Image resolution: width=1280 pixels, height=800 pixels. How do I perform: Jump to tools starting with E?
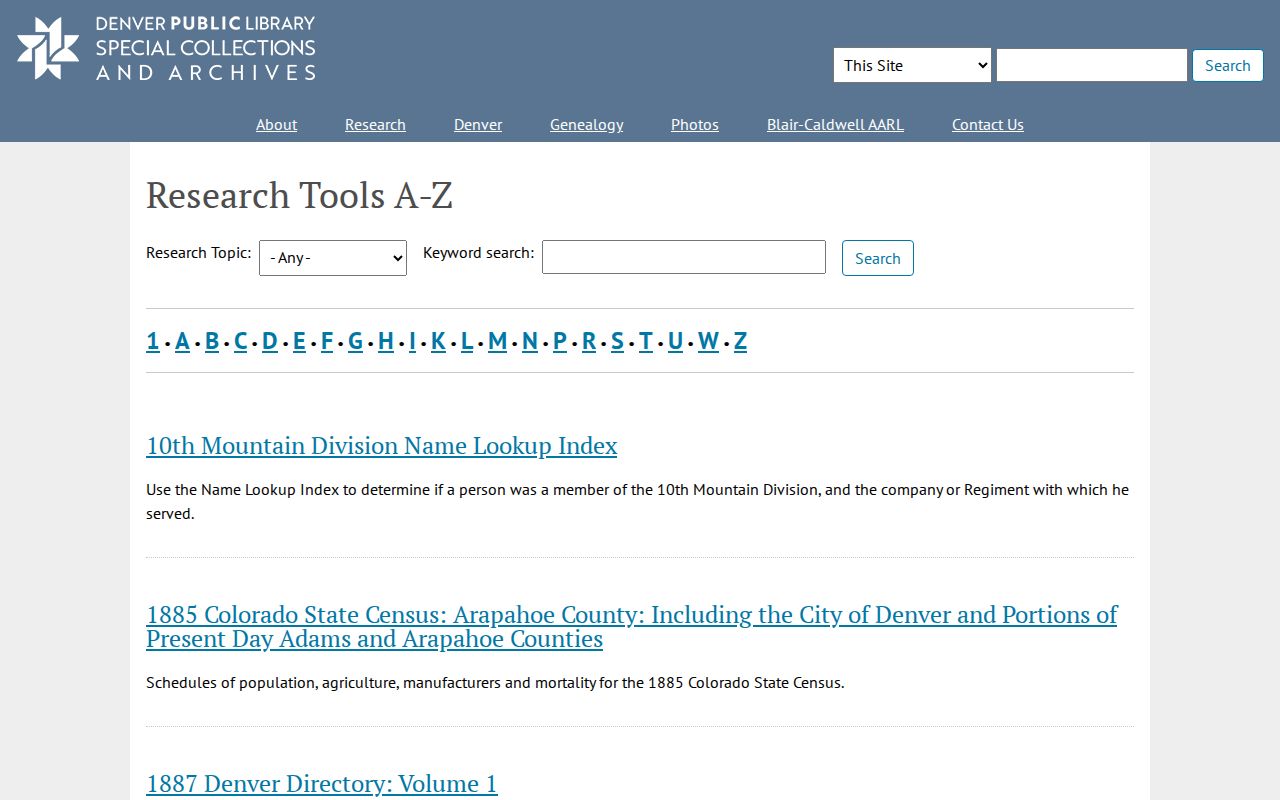pos(299,341)
